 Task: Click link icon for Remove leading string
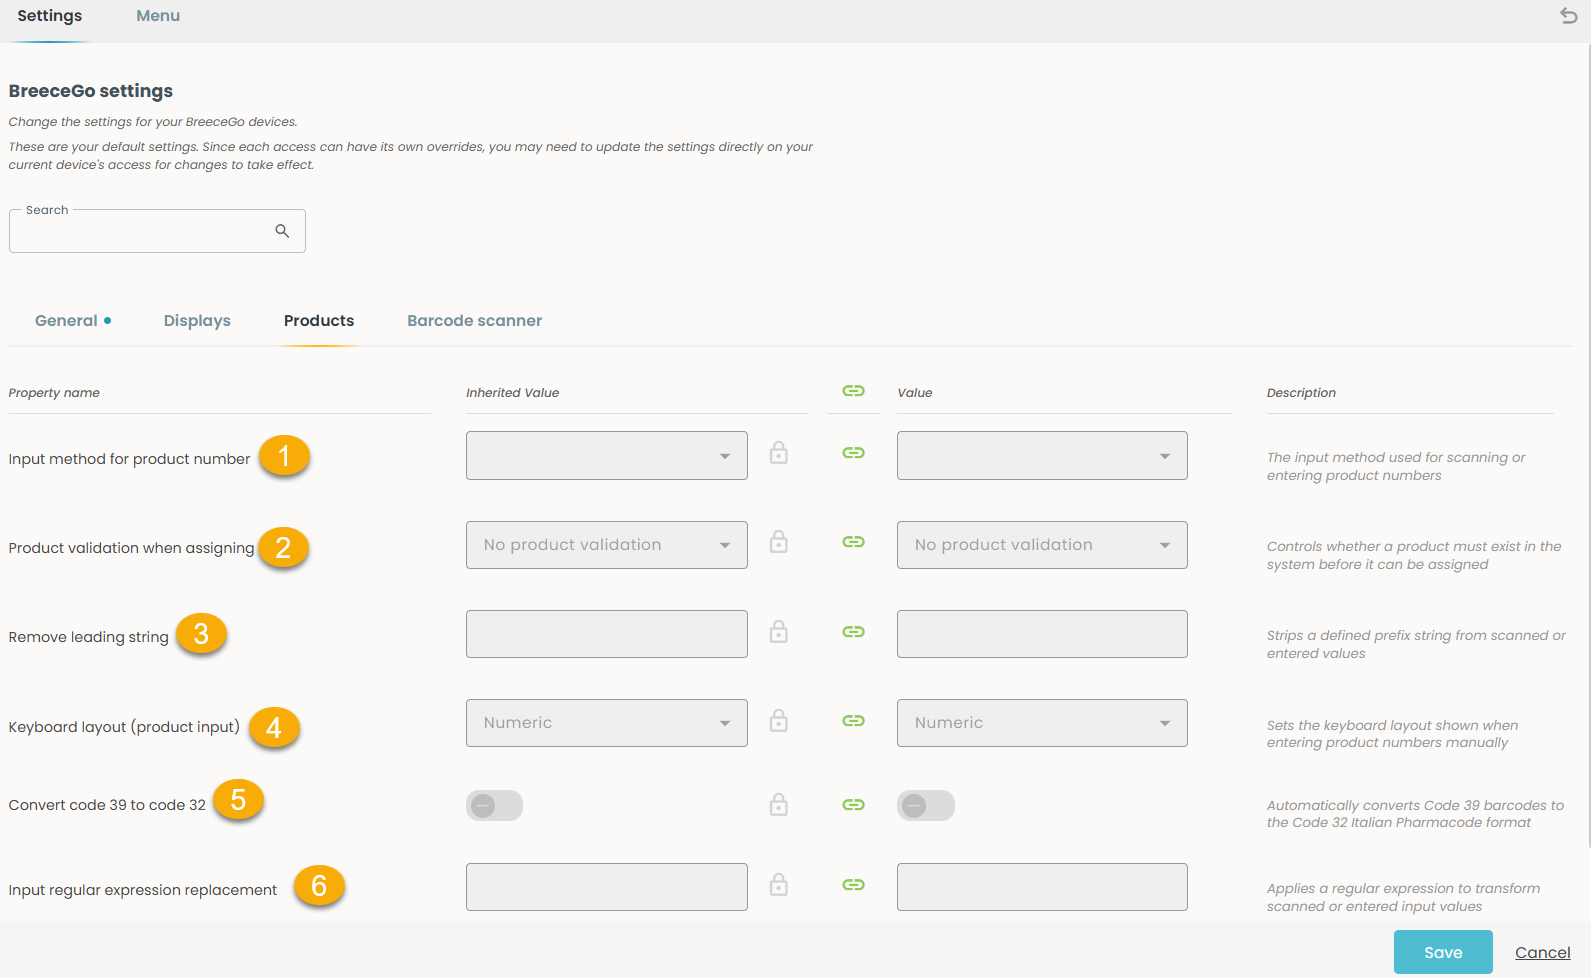(853, 632)
